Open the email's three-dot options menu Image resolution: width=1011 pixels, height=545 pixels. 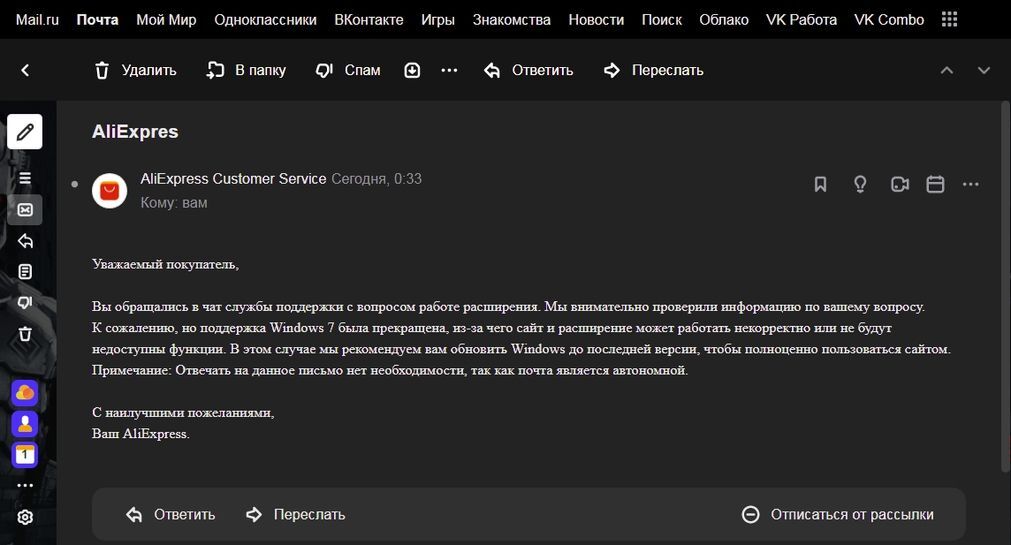click(970, 185)
